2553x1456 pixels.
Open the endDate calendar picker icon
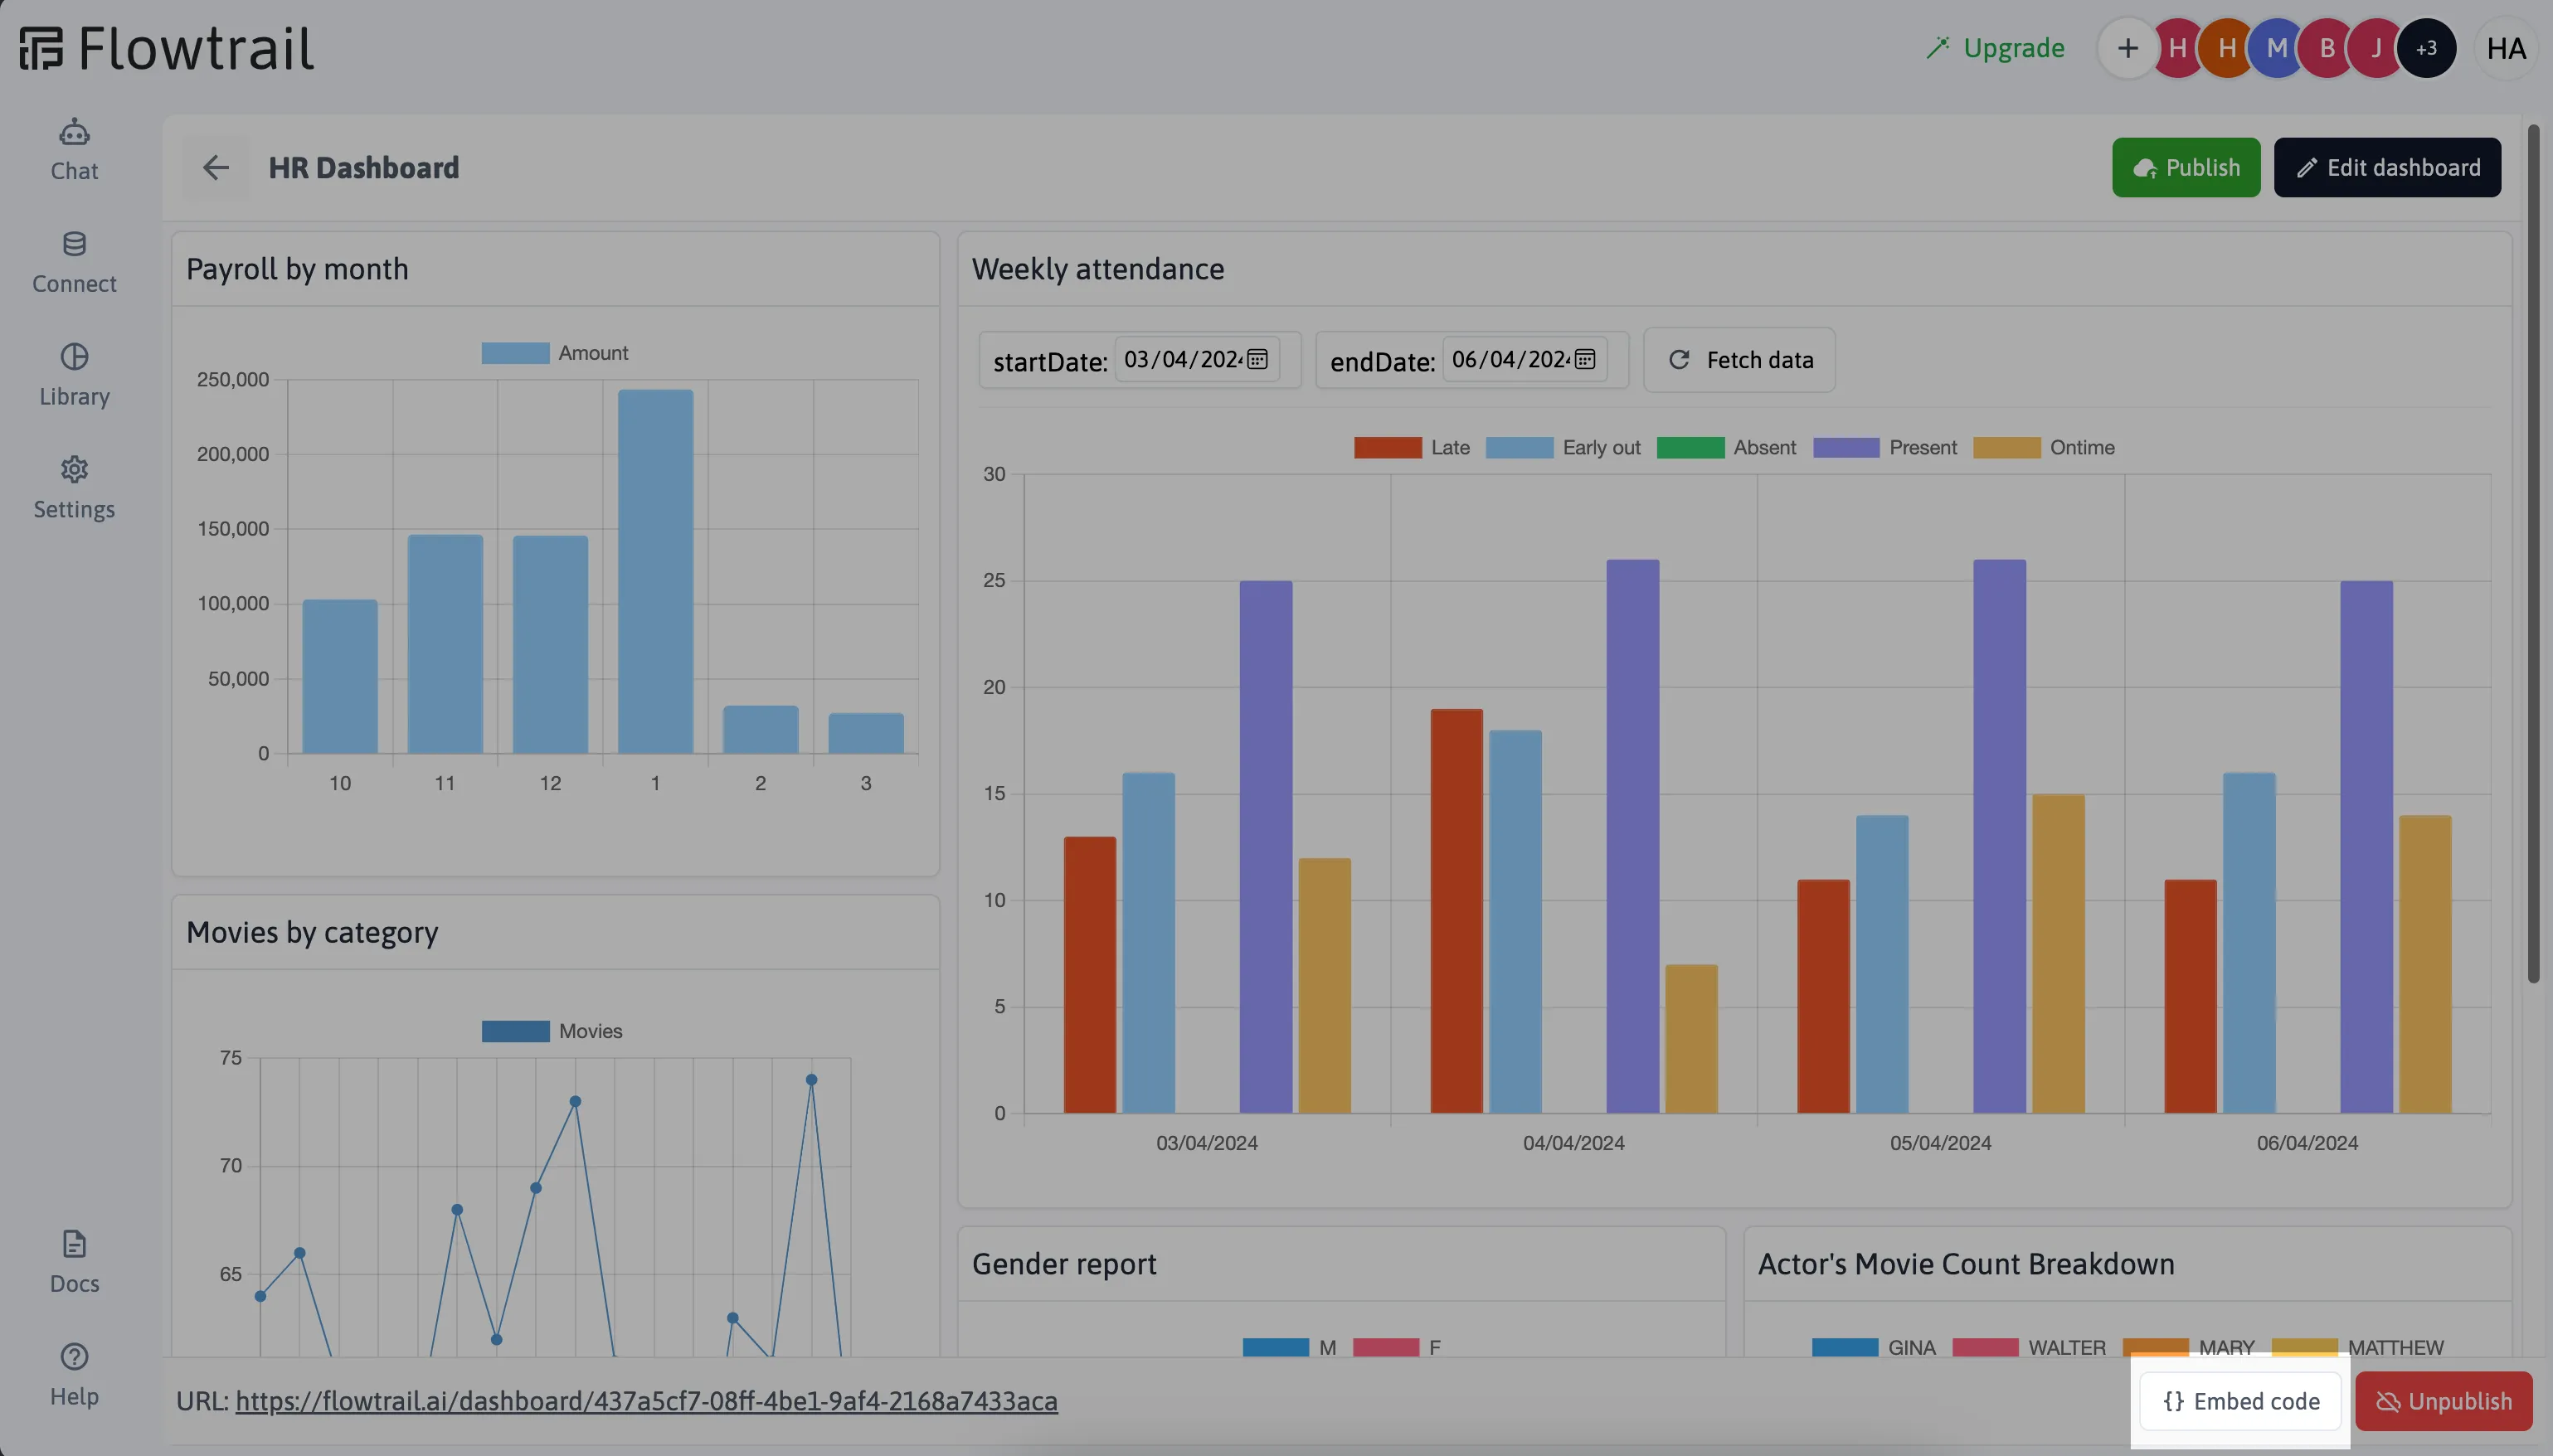pos(1585,359)
